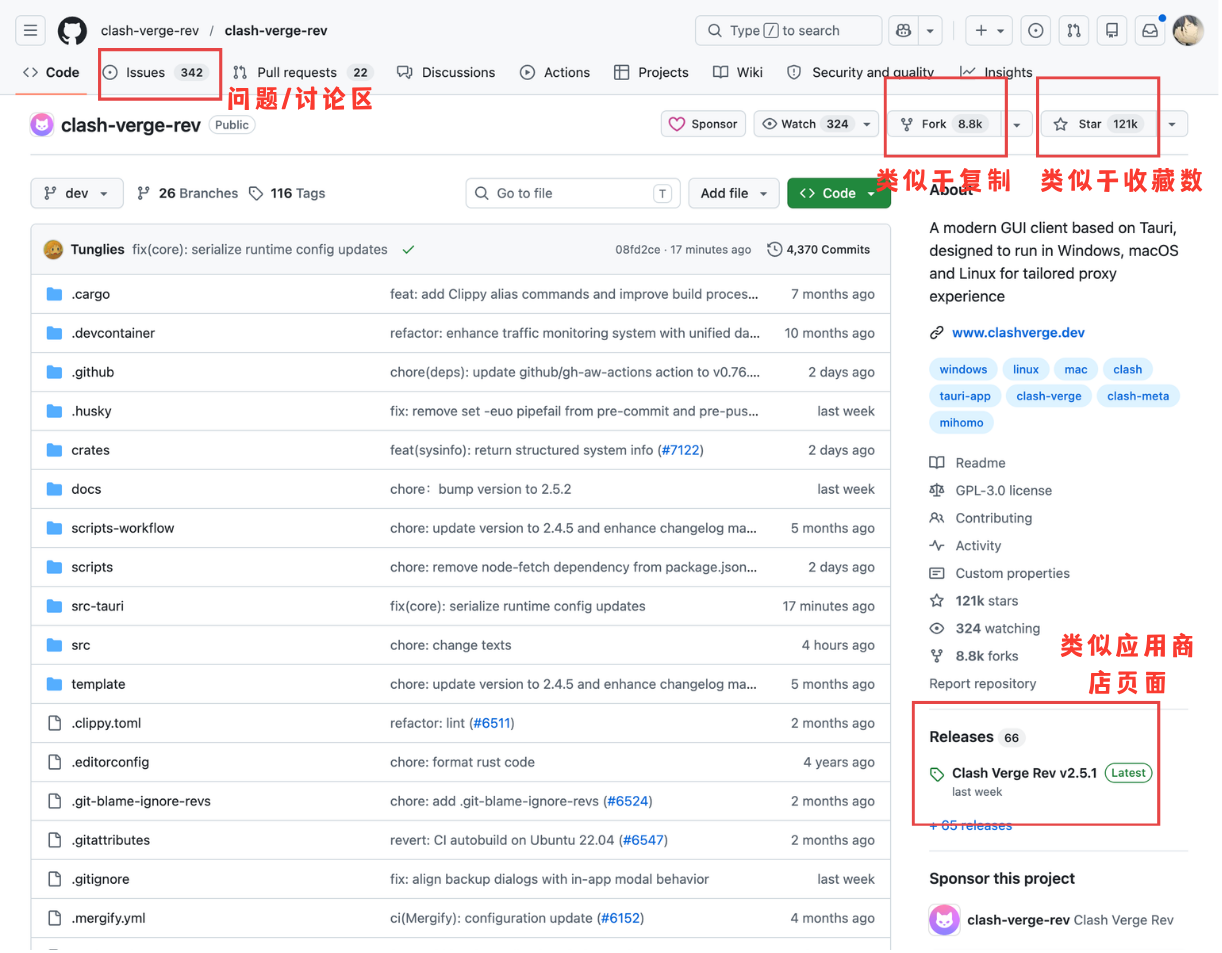This screenshot has width=1222, height=953.
Task: Click the .gitignore file icon
Action: coord(54,879)
